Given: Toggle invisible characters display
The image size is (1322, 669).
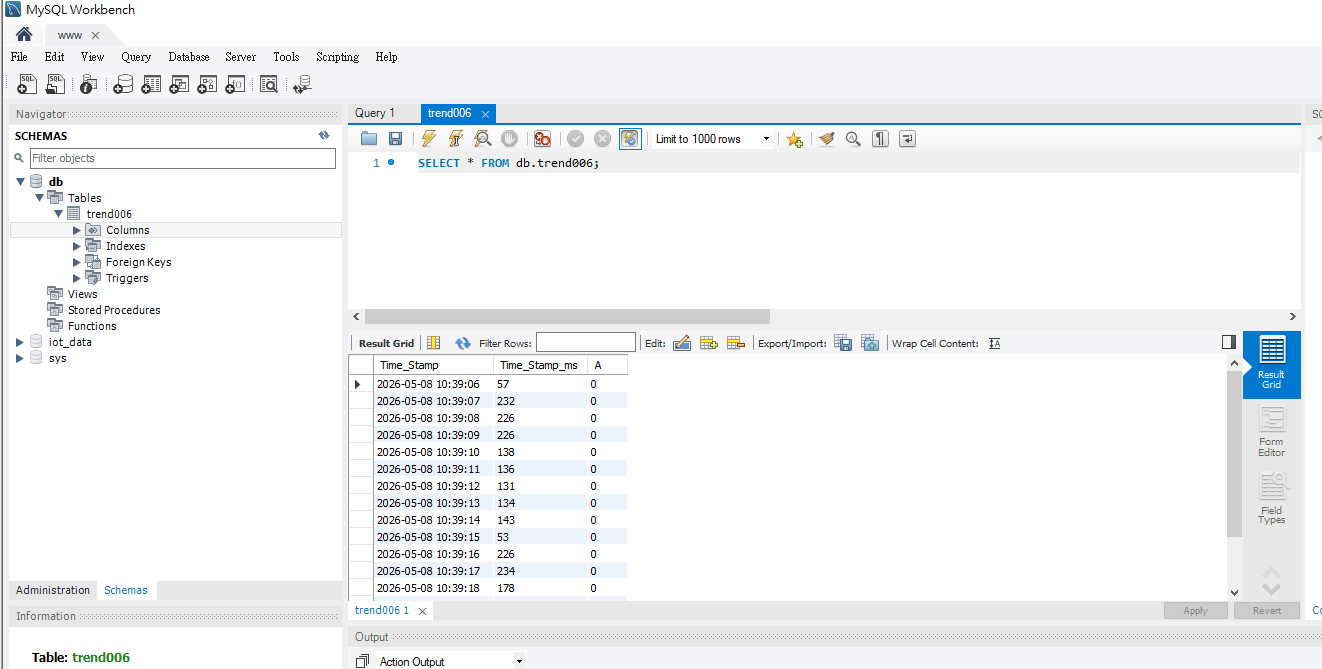Looking at the screenshot, I should [880, 139].
